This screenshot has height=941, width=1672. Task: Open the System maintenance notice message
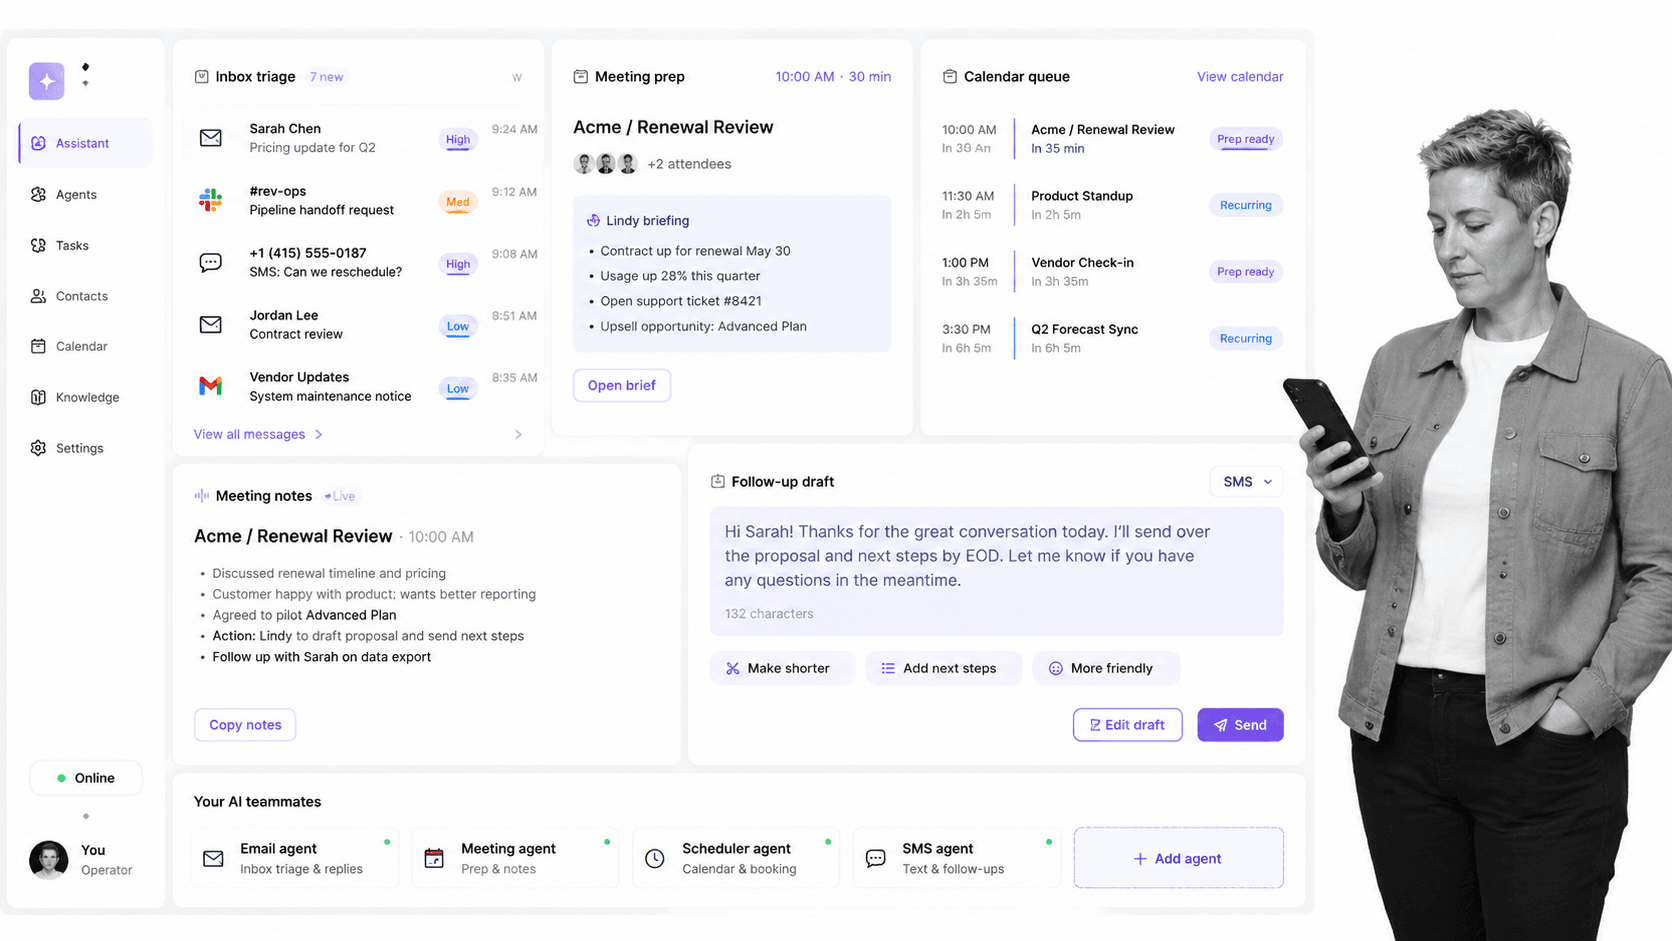pyautogui.click(x=330, y=396)
